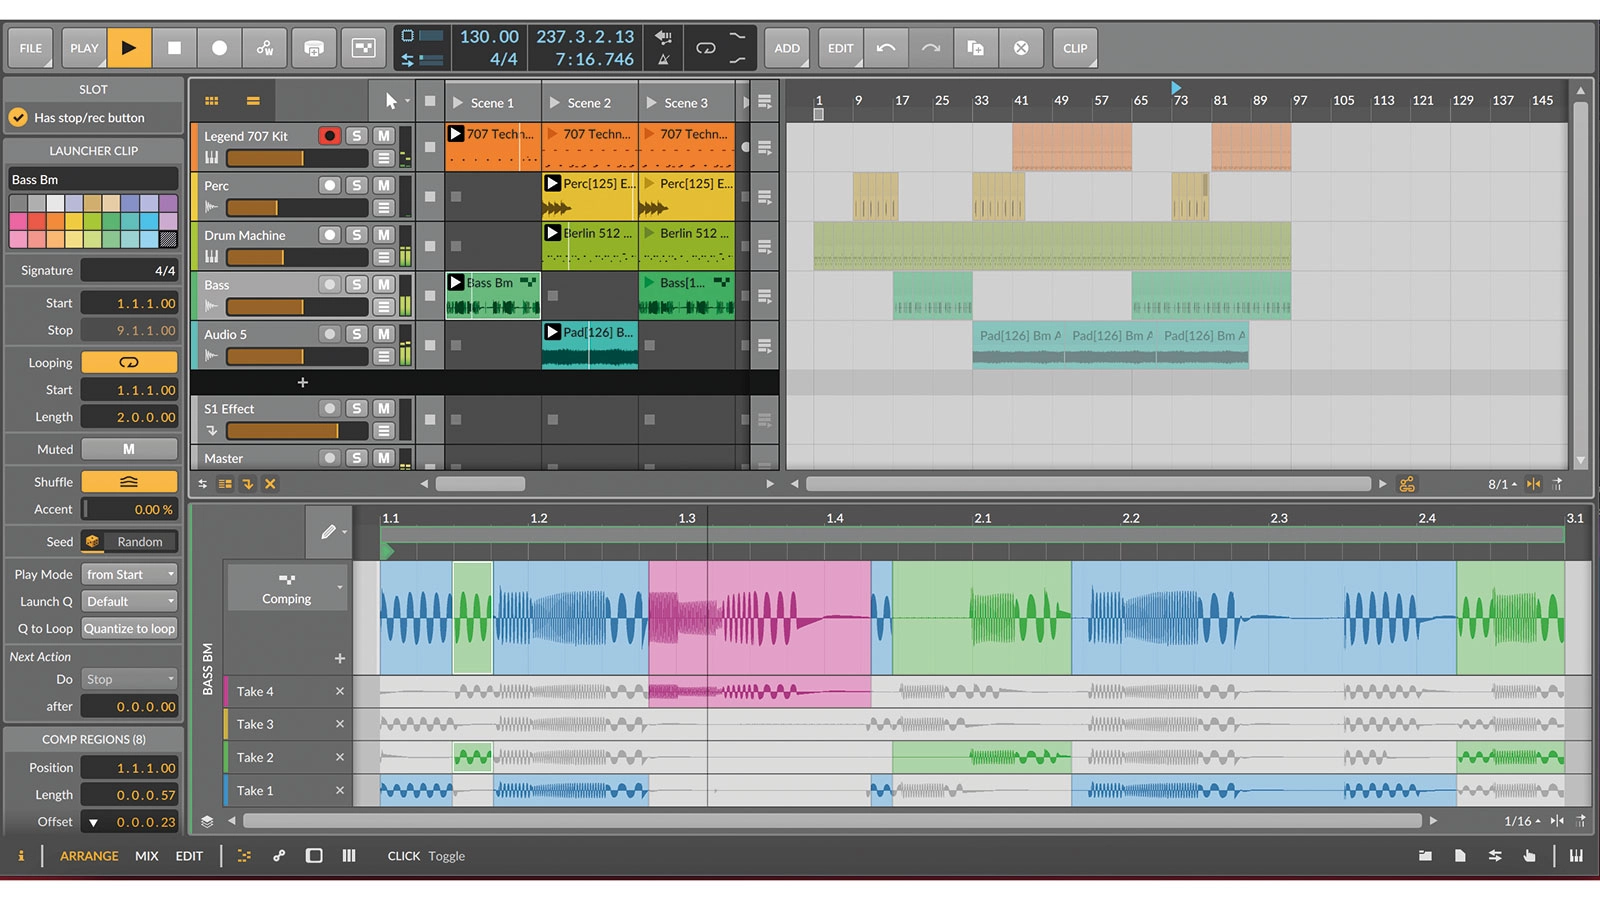Image resolution: width=1600 pixels, height=900 pixels.
Task: Open the FILE menu
Action: pyautogui.click(x=31, y=48)
